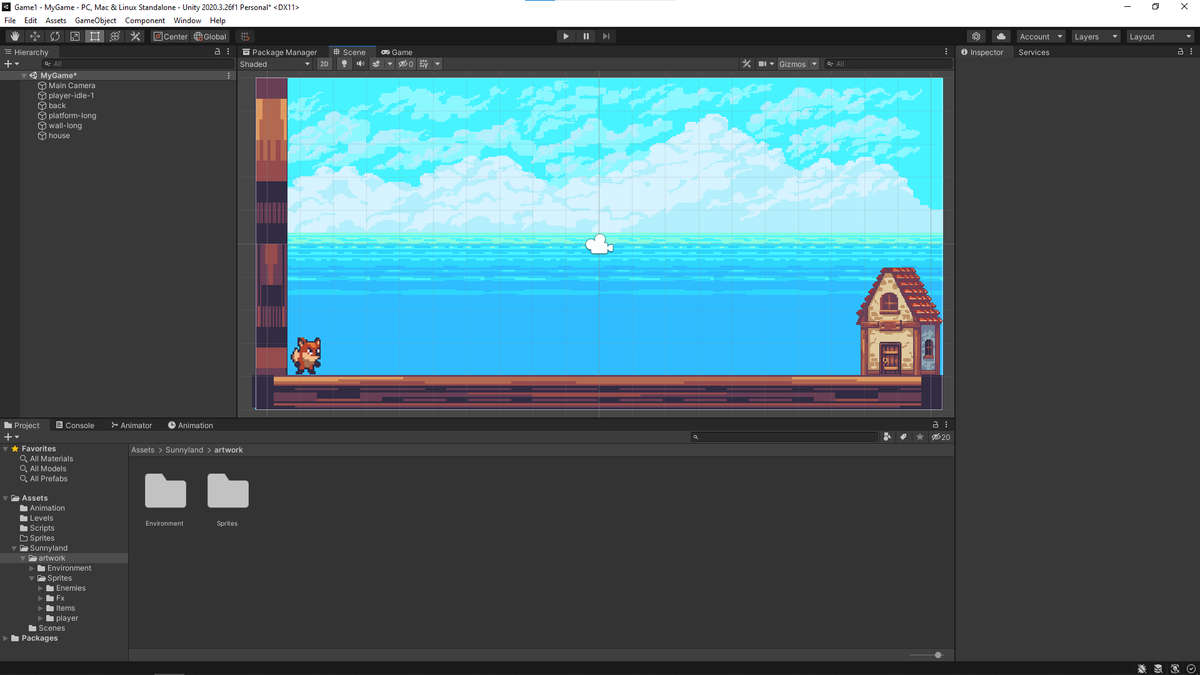Click the Pause button

(x=586, y=36)
